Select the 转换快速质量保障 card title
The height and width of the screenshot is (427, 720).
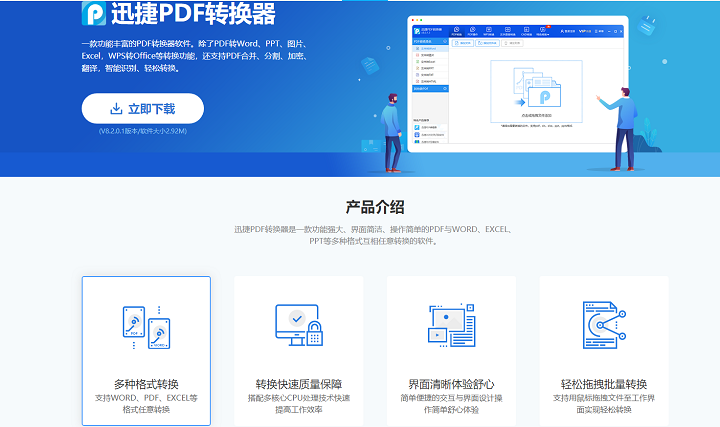pos(299,384)
